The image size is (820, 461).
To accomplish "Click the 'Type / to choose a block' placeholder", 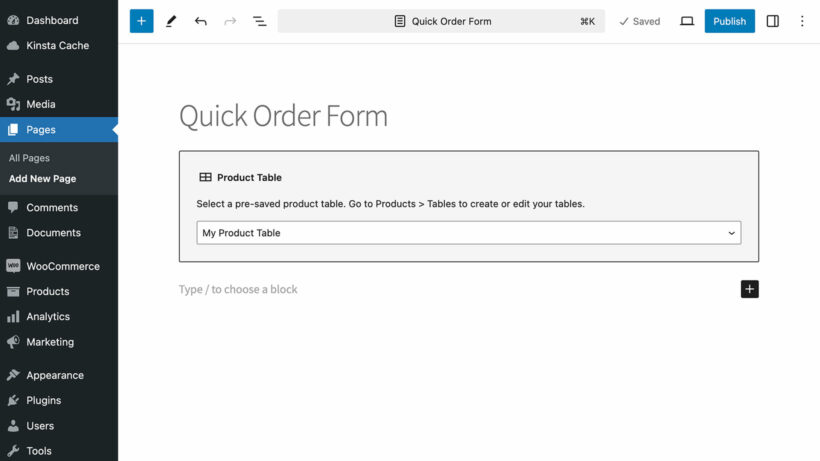I will [x=238, y=289].
